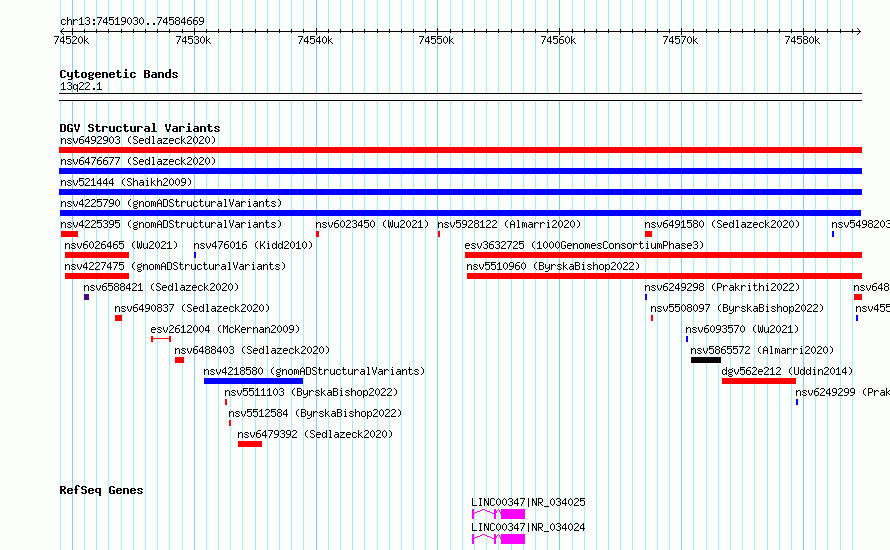This screenshot has width=890, height=550.
Task: Click the nsv4225395 (gnomADStructuralVariants) label
Action: pyautogui.click(x=171, y=224)
